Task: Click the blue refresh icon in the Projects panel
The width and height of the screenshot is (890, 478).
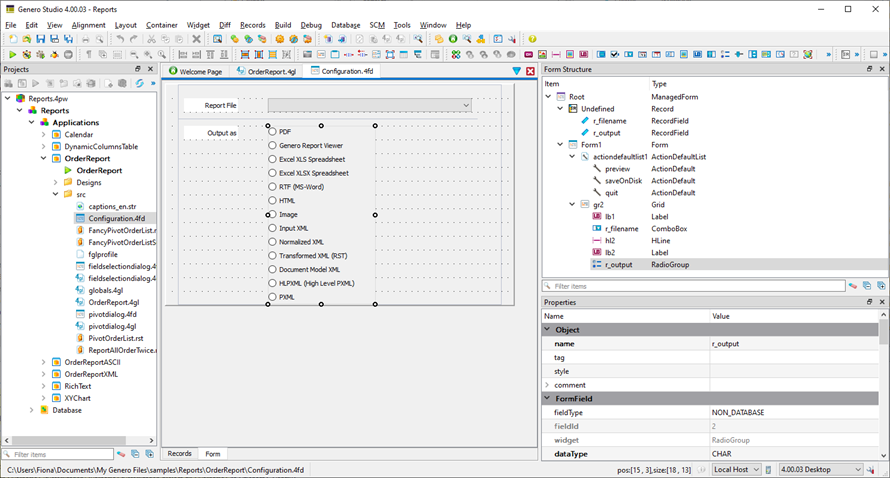Action: [x=140, y=83]
